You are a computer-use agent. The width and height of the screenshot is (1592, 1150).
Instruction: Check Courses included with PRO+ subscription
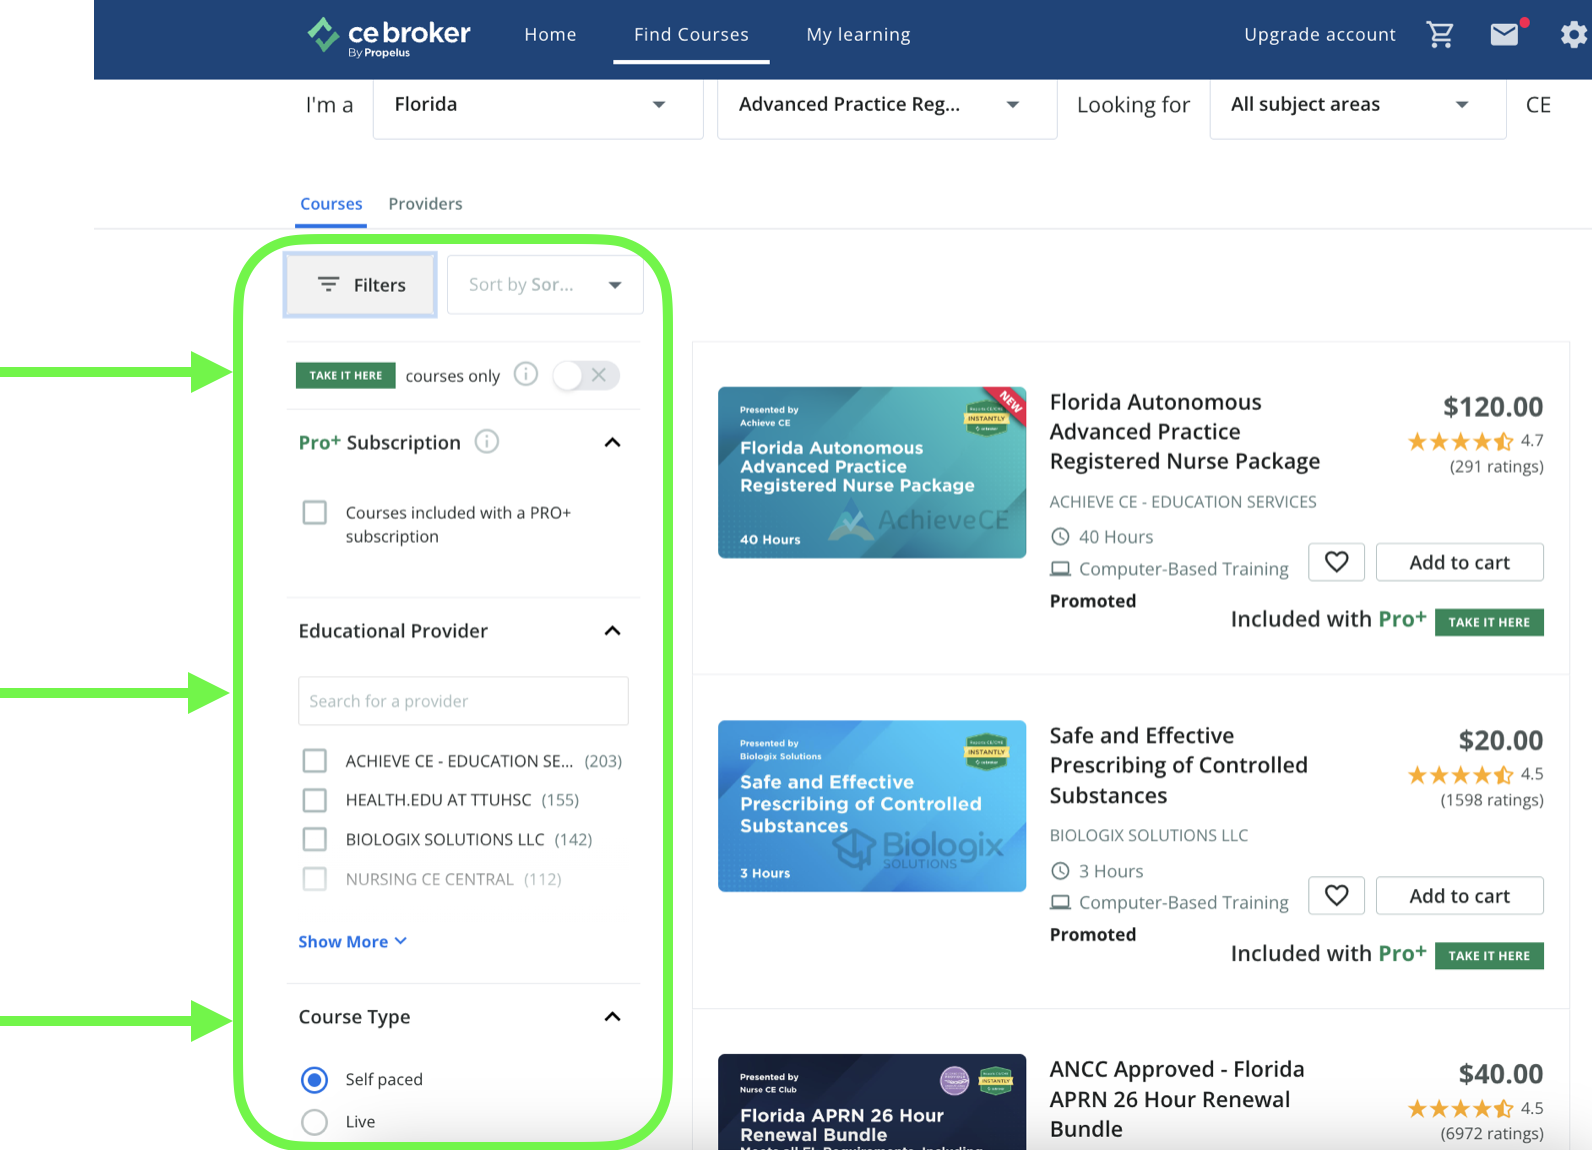pyautogui.click(x=315, y=513)
